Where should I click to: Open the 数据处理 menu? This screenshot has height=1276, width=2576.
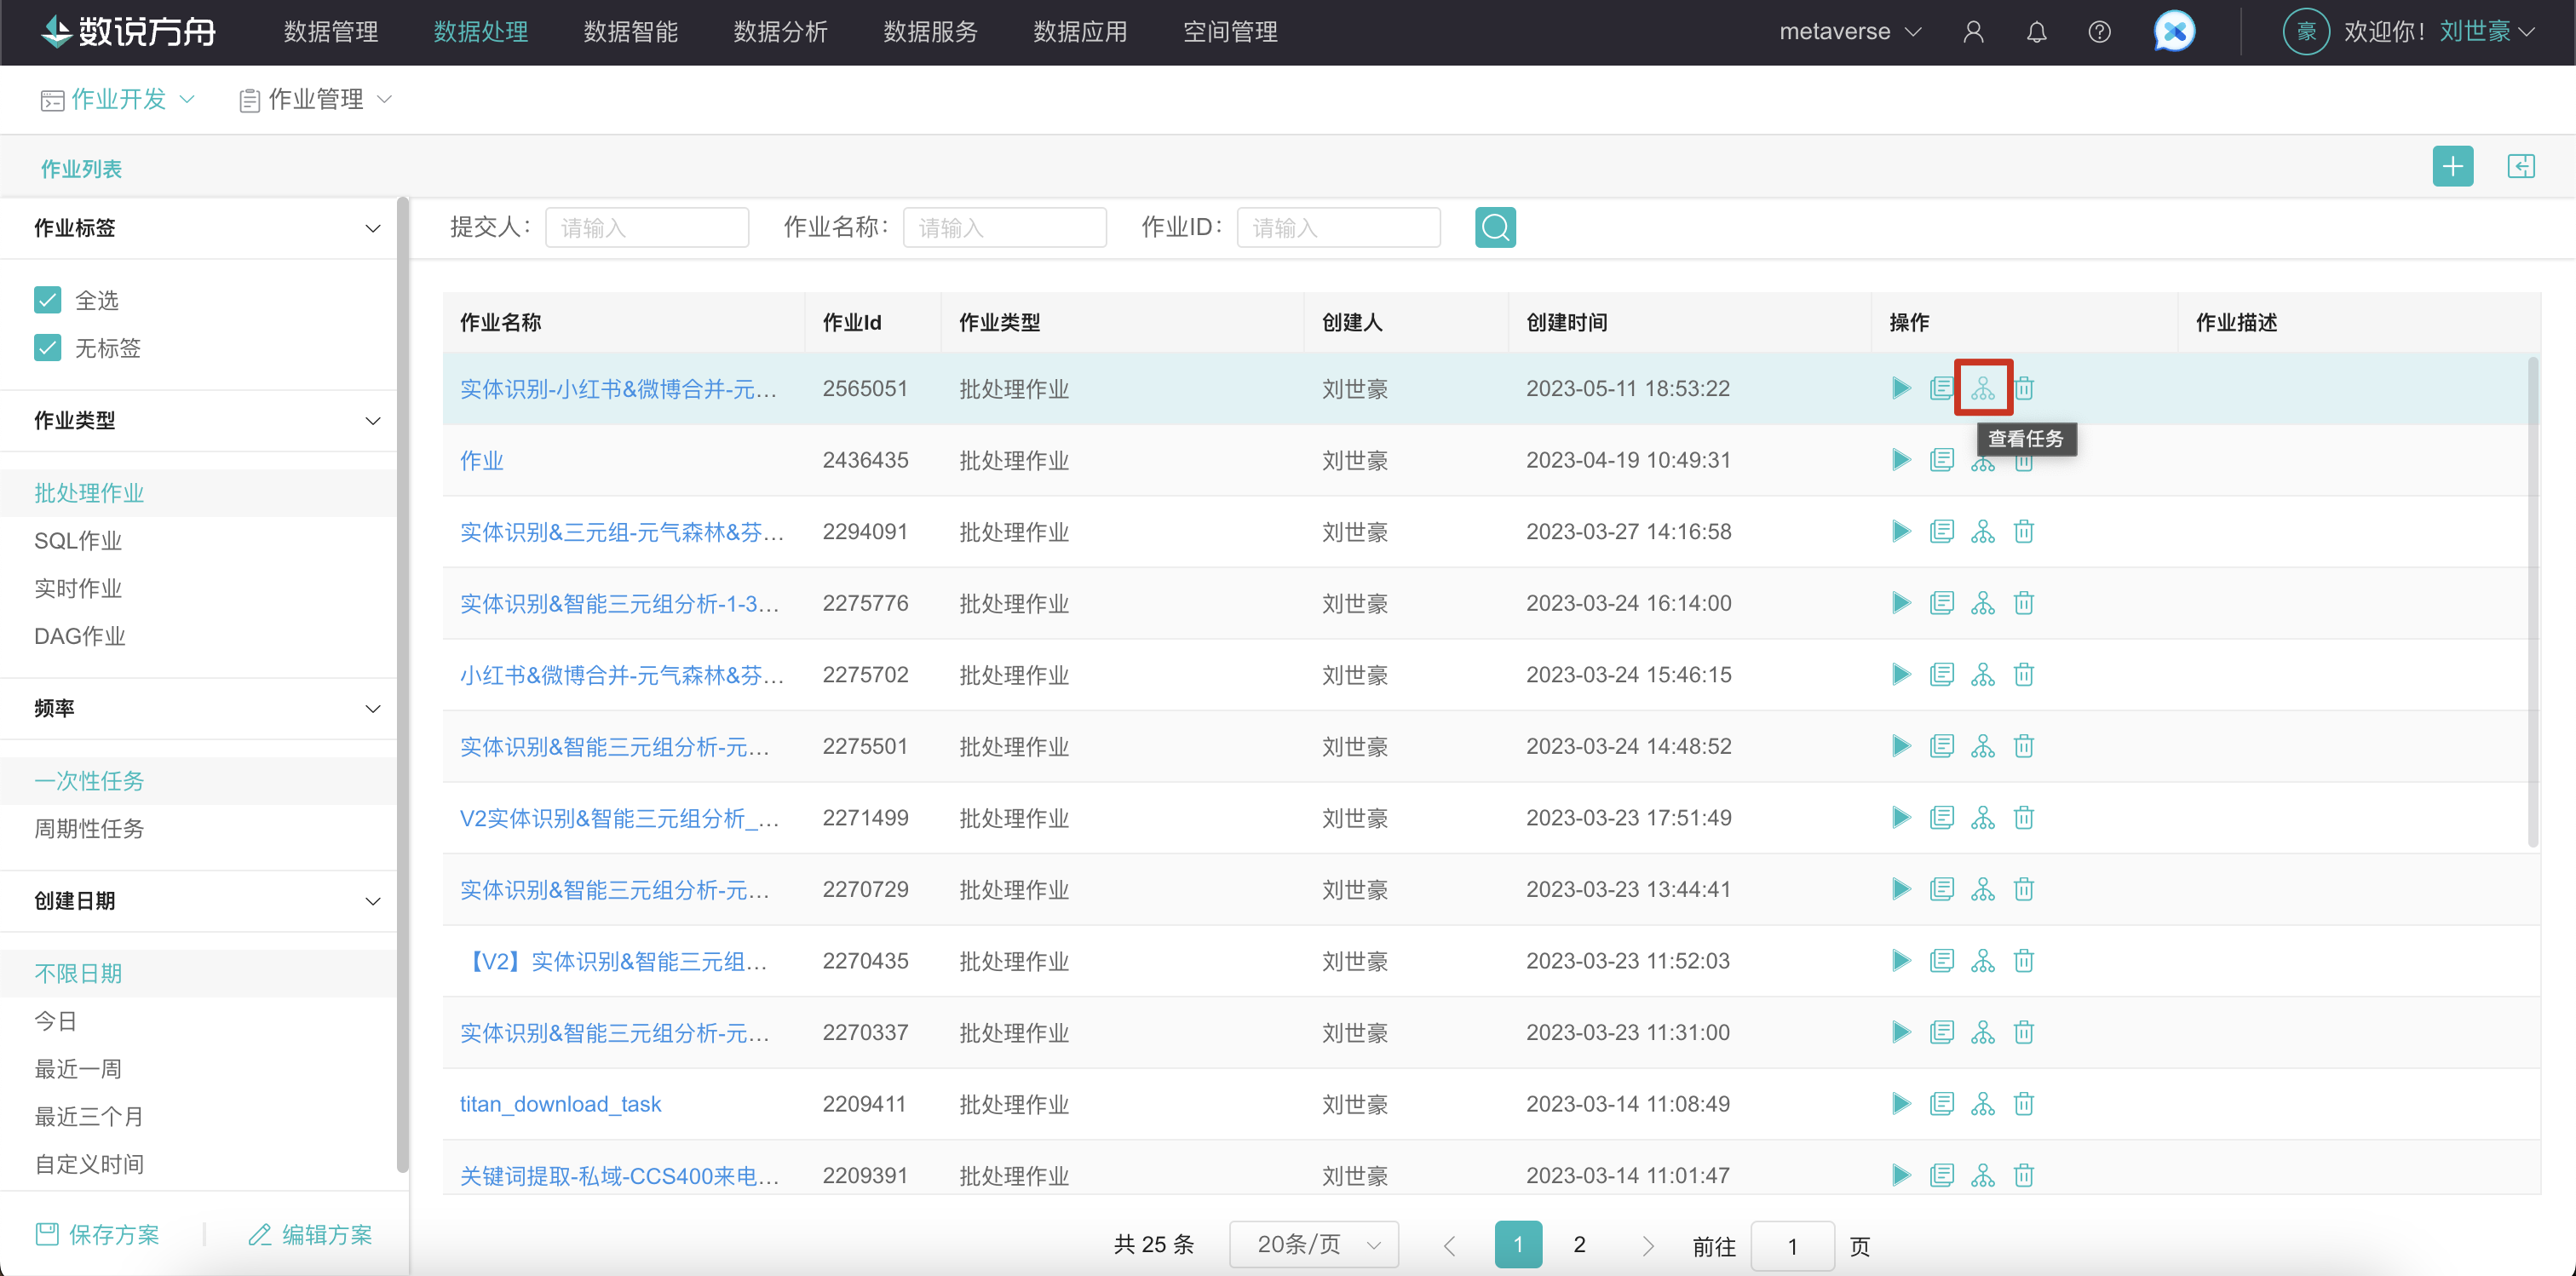481,32
